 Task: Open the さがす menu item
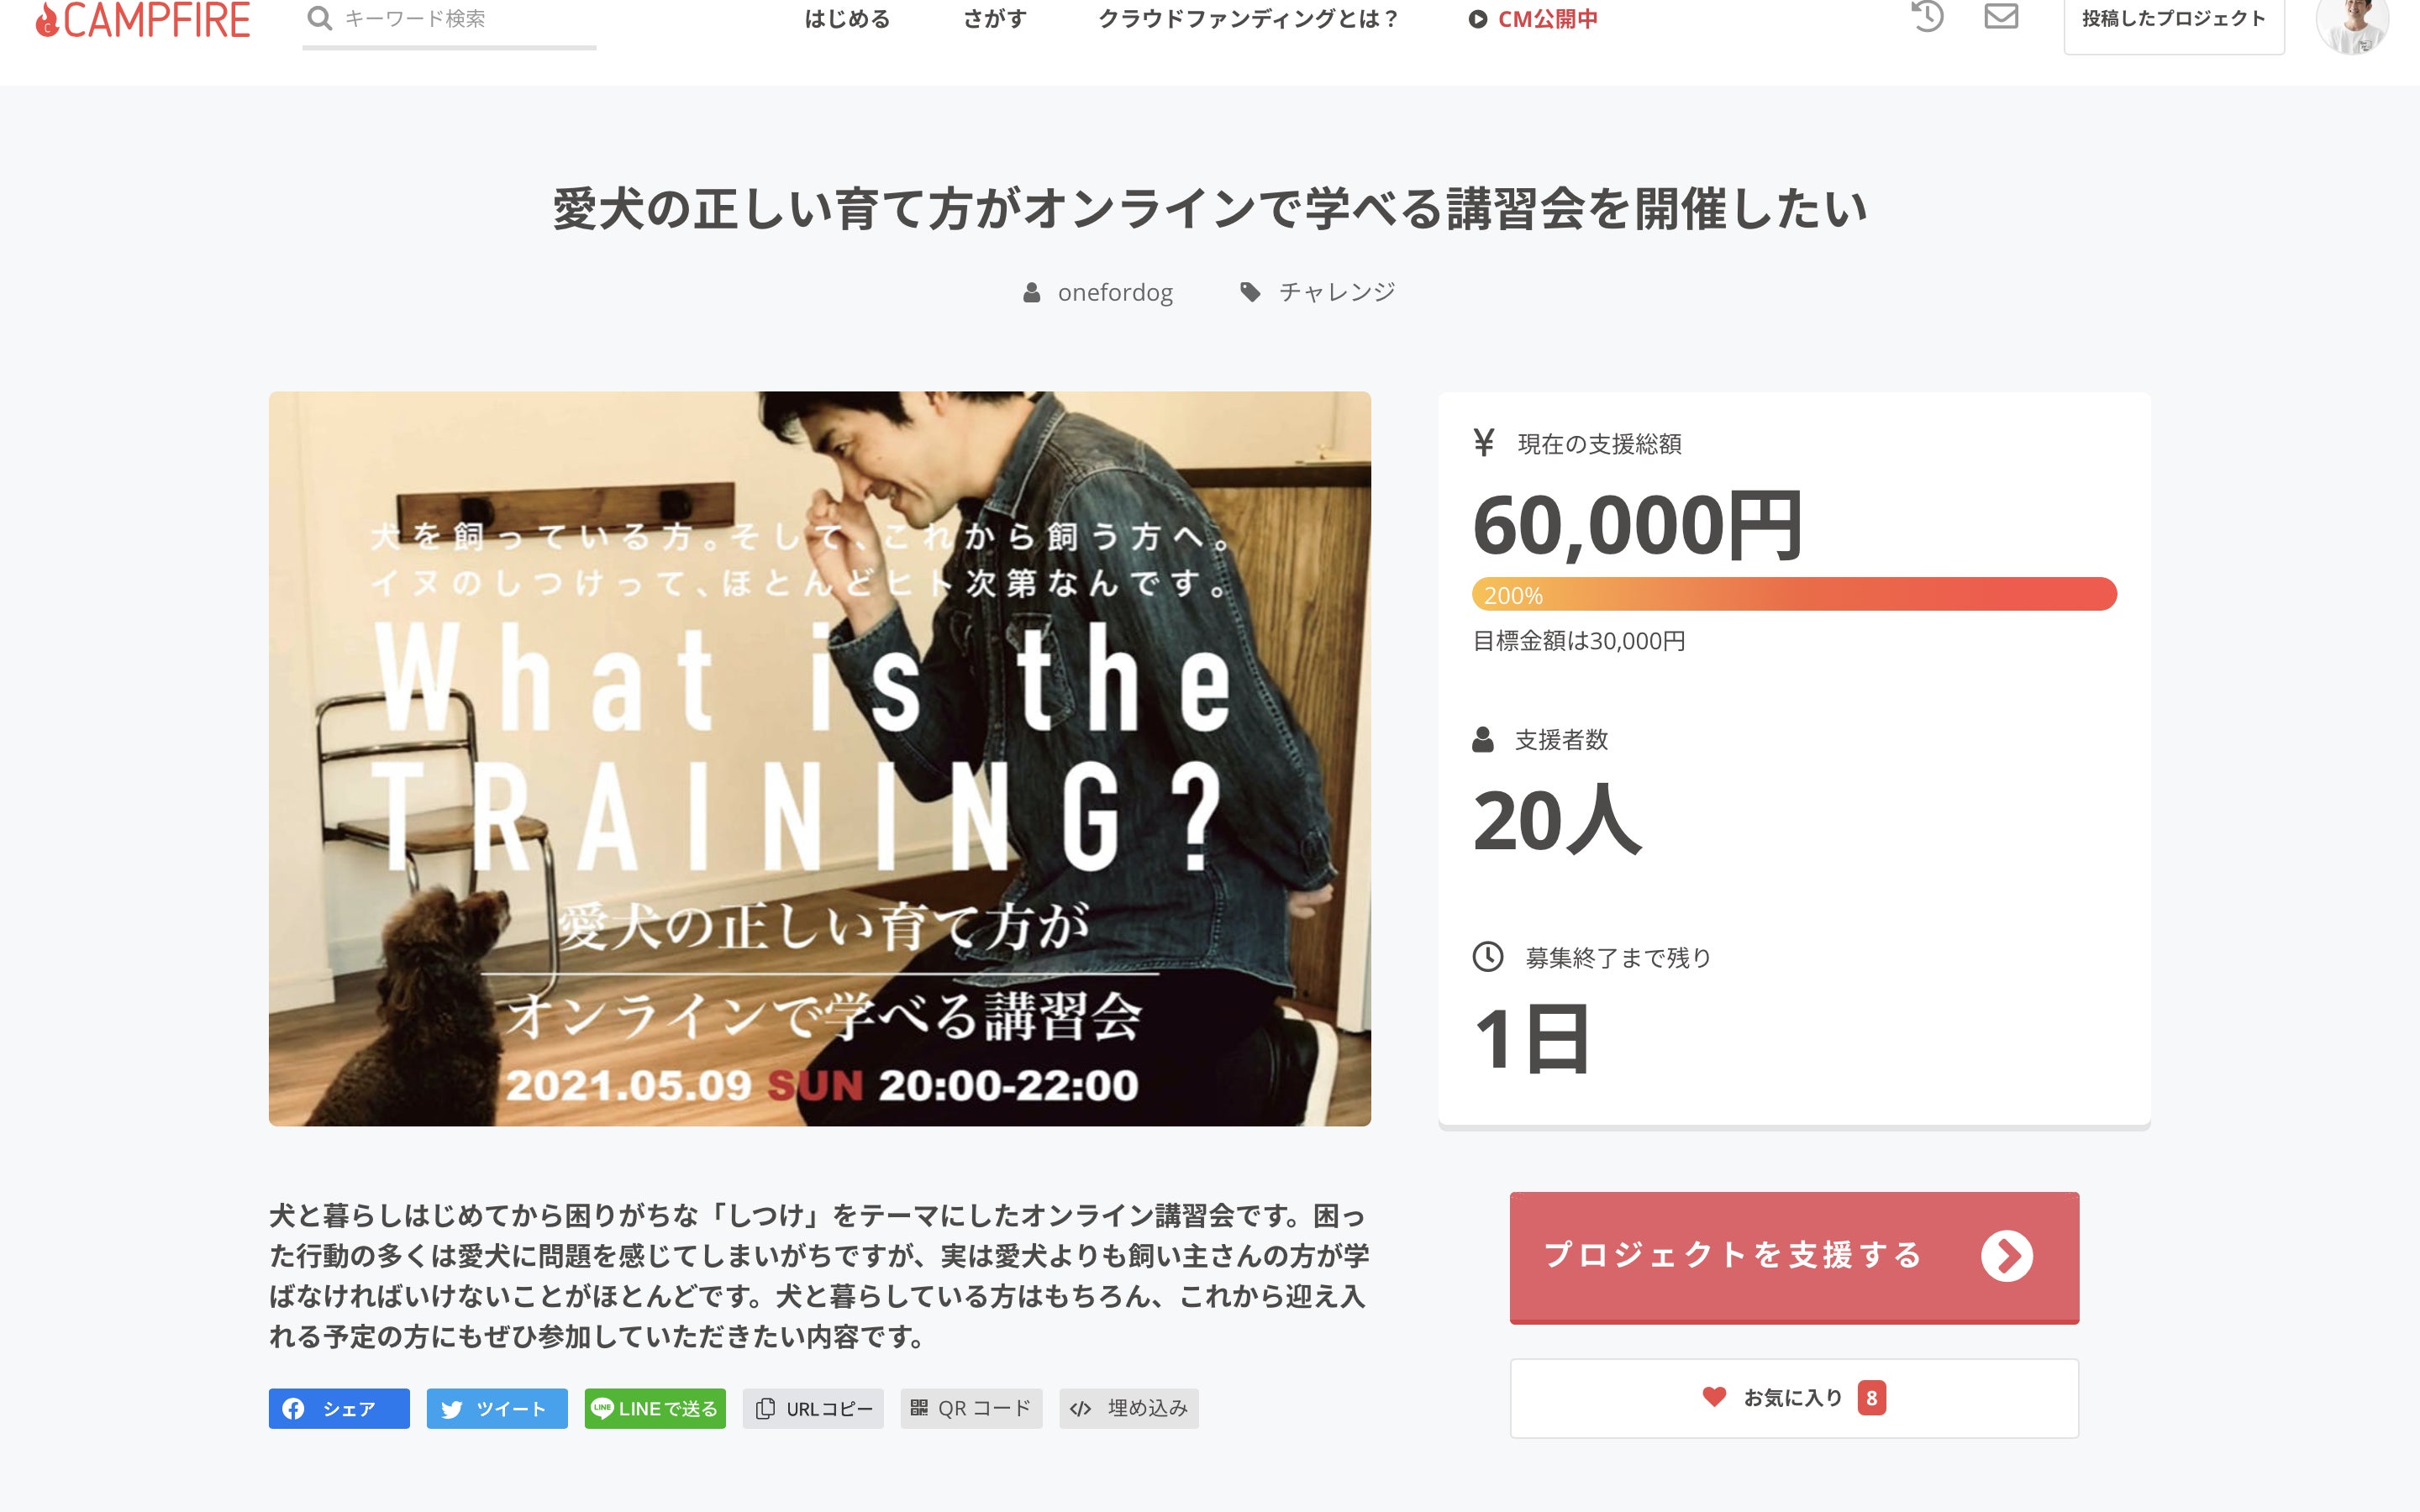click(994, 19)
